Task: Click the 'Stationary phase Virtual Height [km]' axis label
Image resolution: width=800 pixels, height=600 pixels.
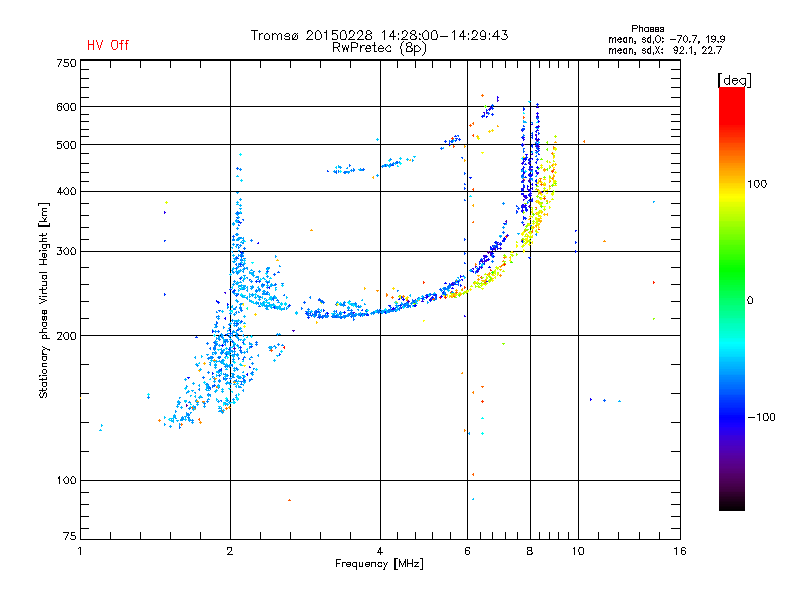Action: click(44, 300)
